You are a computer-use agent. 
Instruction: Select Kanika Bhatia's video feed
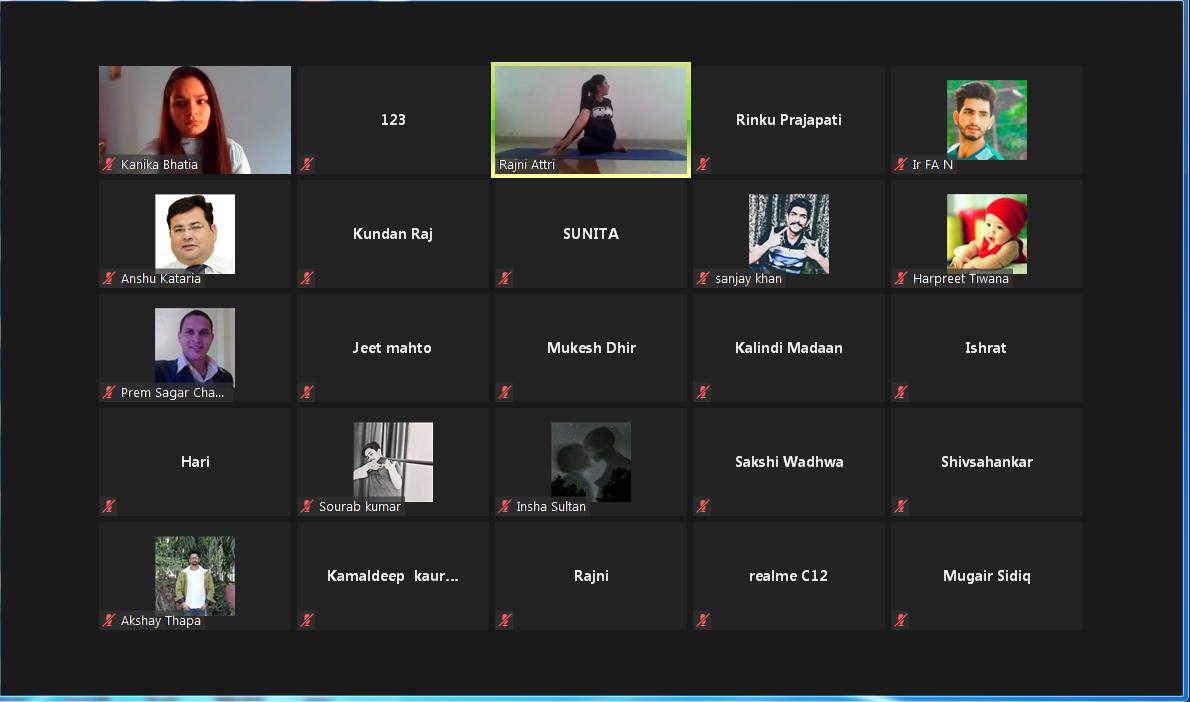click(195, 120)
